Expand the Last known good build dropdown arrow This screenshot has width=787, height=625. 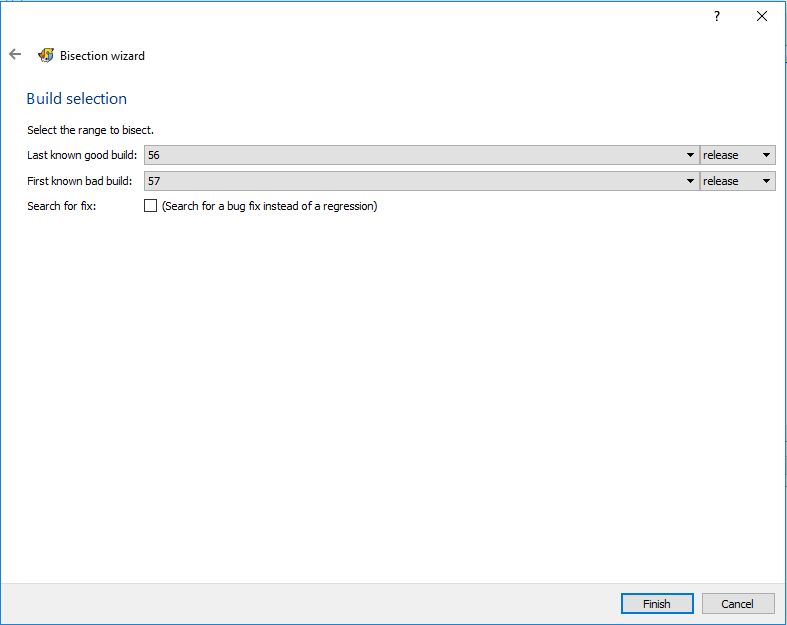(690, 155)
